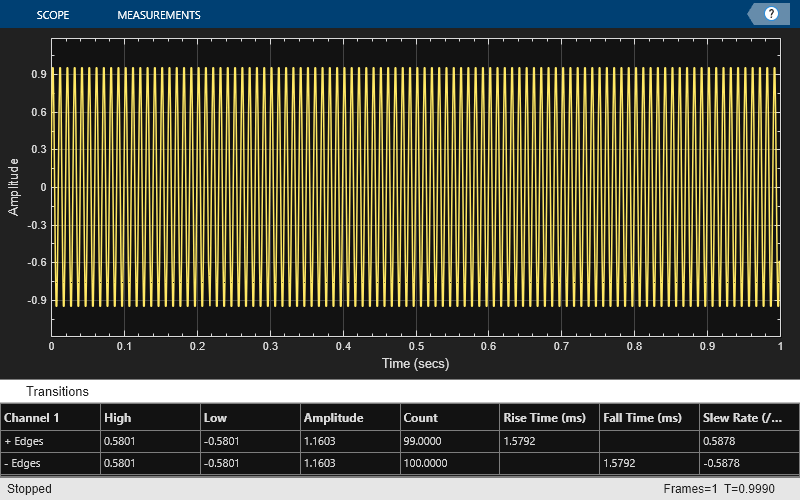The height and width of the screenshot is (500, 800).
Task: Click the Amplitude y-axis label
Action: point(13,187)
